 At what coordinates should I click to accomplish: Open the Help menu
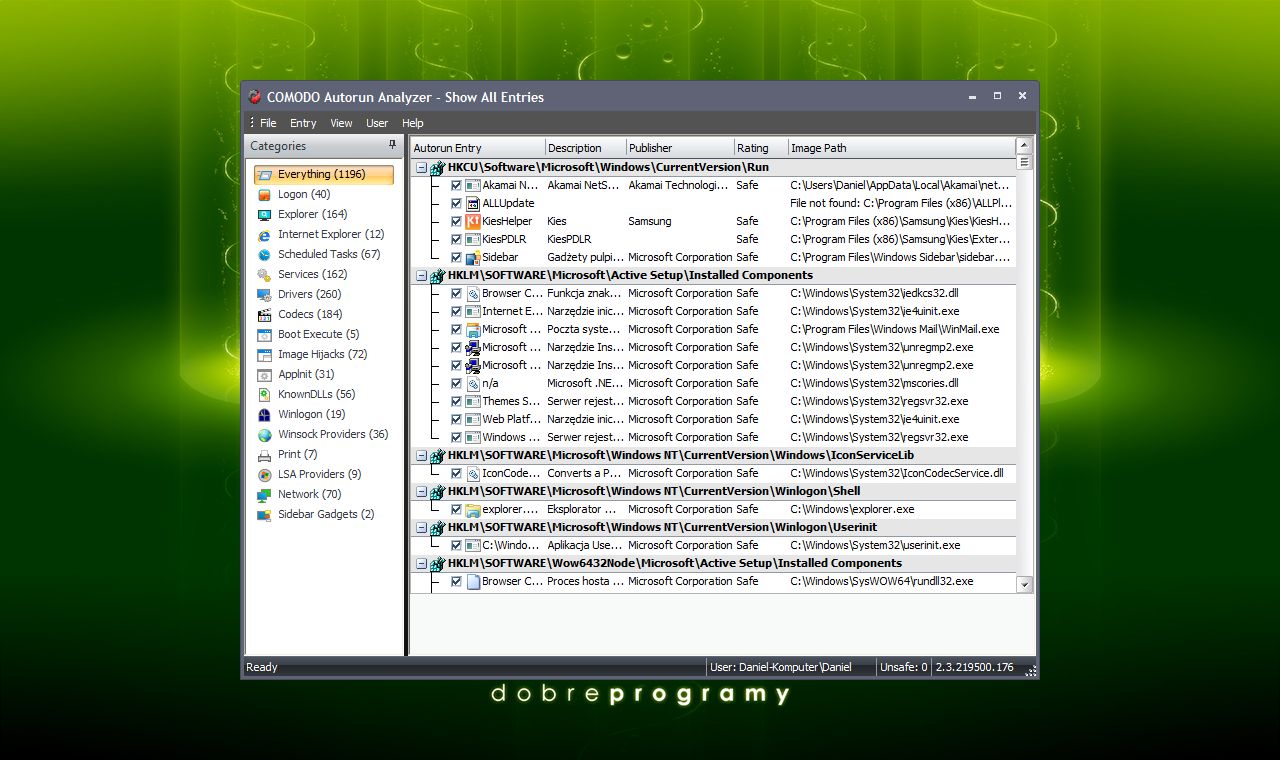pyautogui.click(x=413, y=123)
